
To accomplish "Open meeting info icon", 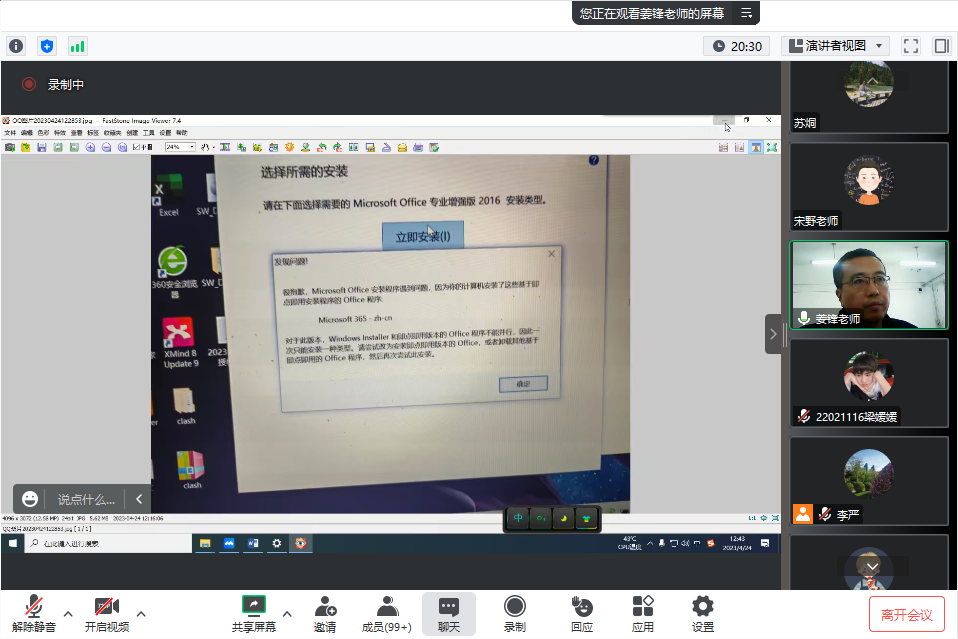I will point(16,46).
